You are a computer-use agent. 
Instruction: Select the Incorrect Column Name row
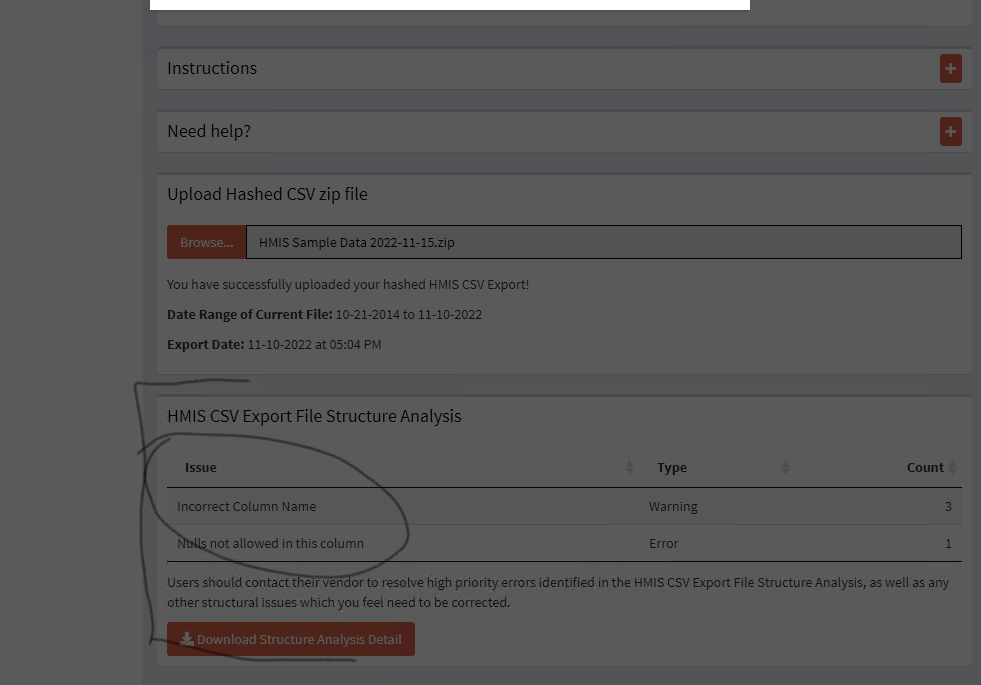click(564, 506)
